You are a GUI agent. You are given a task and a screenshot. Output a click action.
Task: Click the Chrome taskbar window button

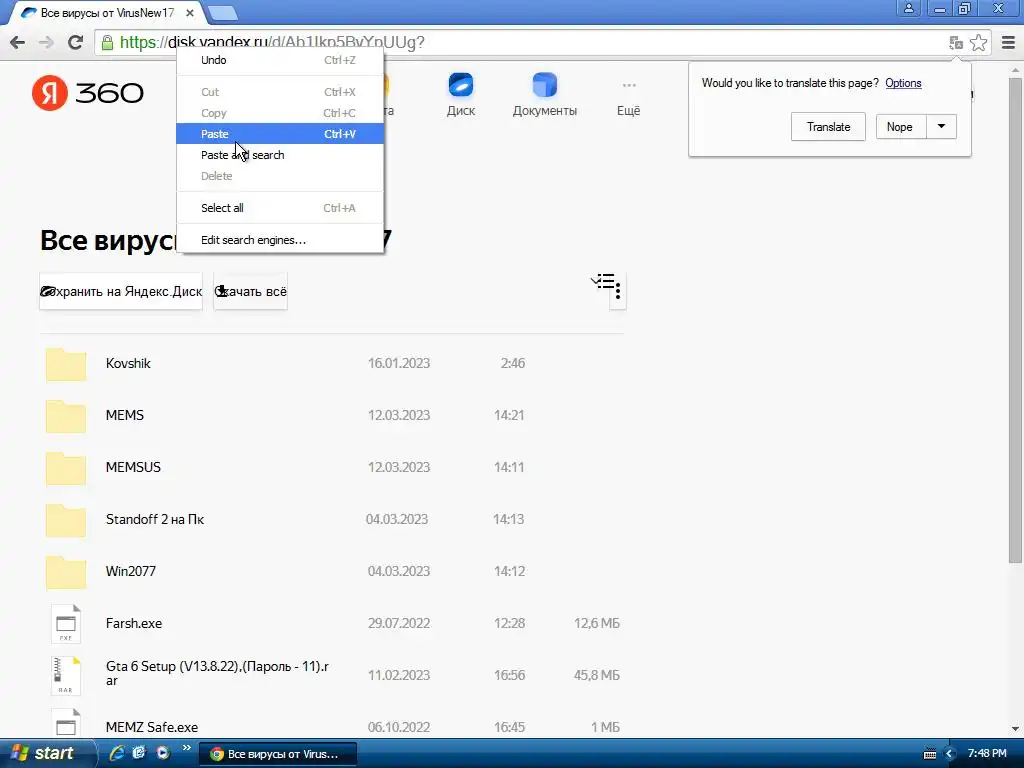click(277, 754)
